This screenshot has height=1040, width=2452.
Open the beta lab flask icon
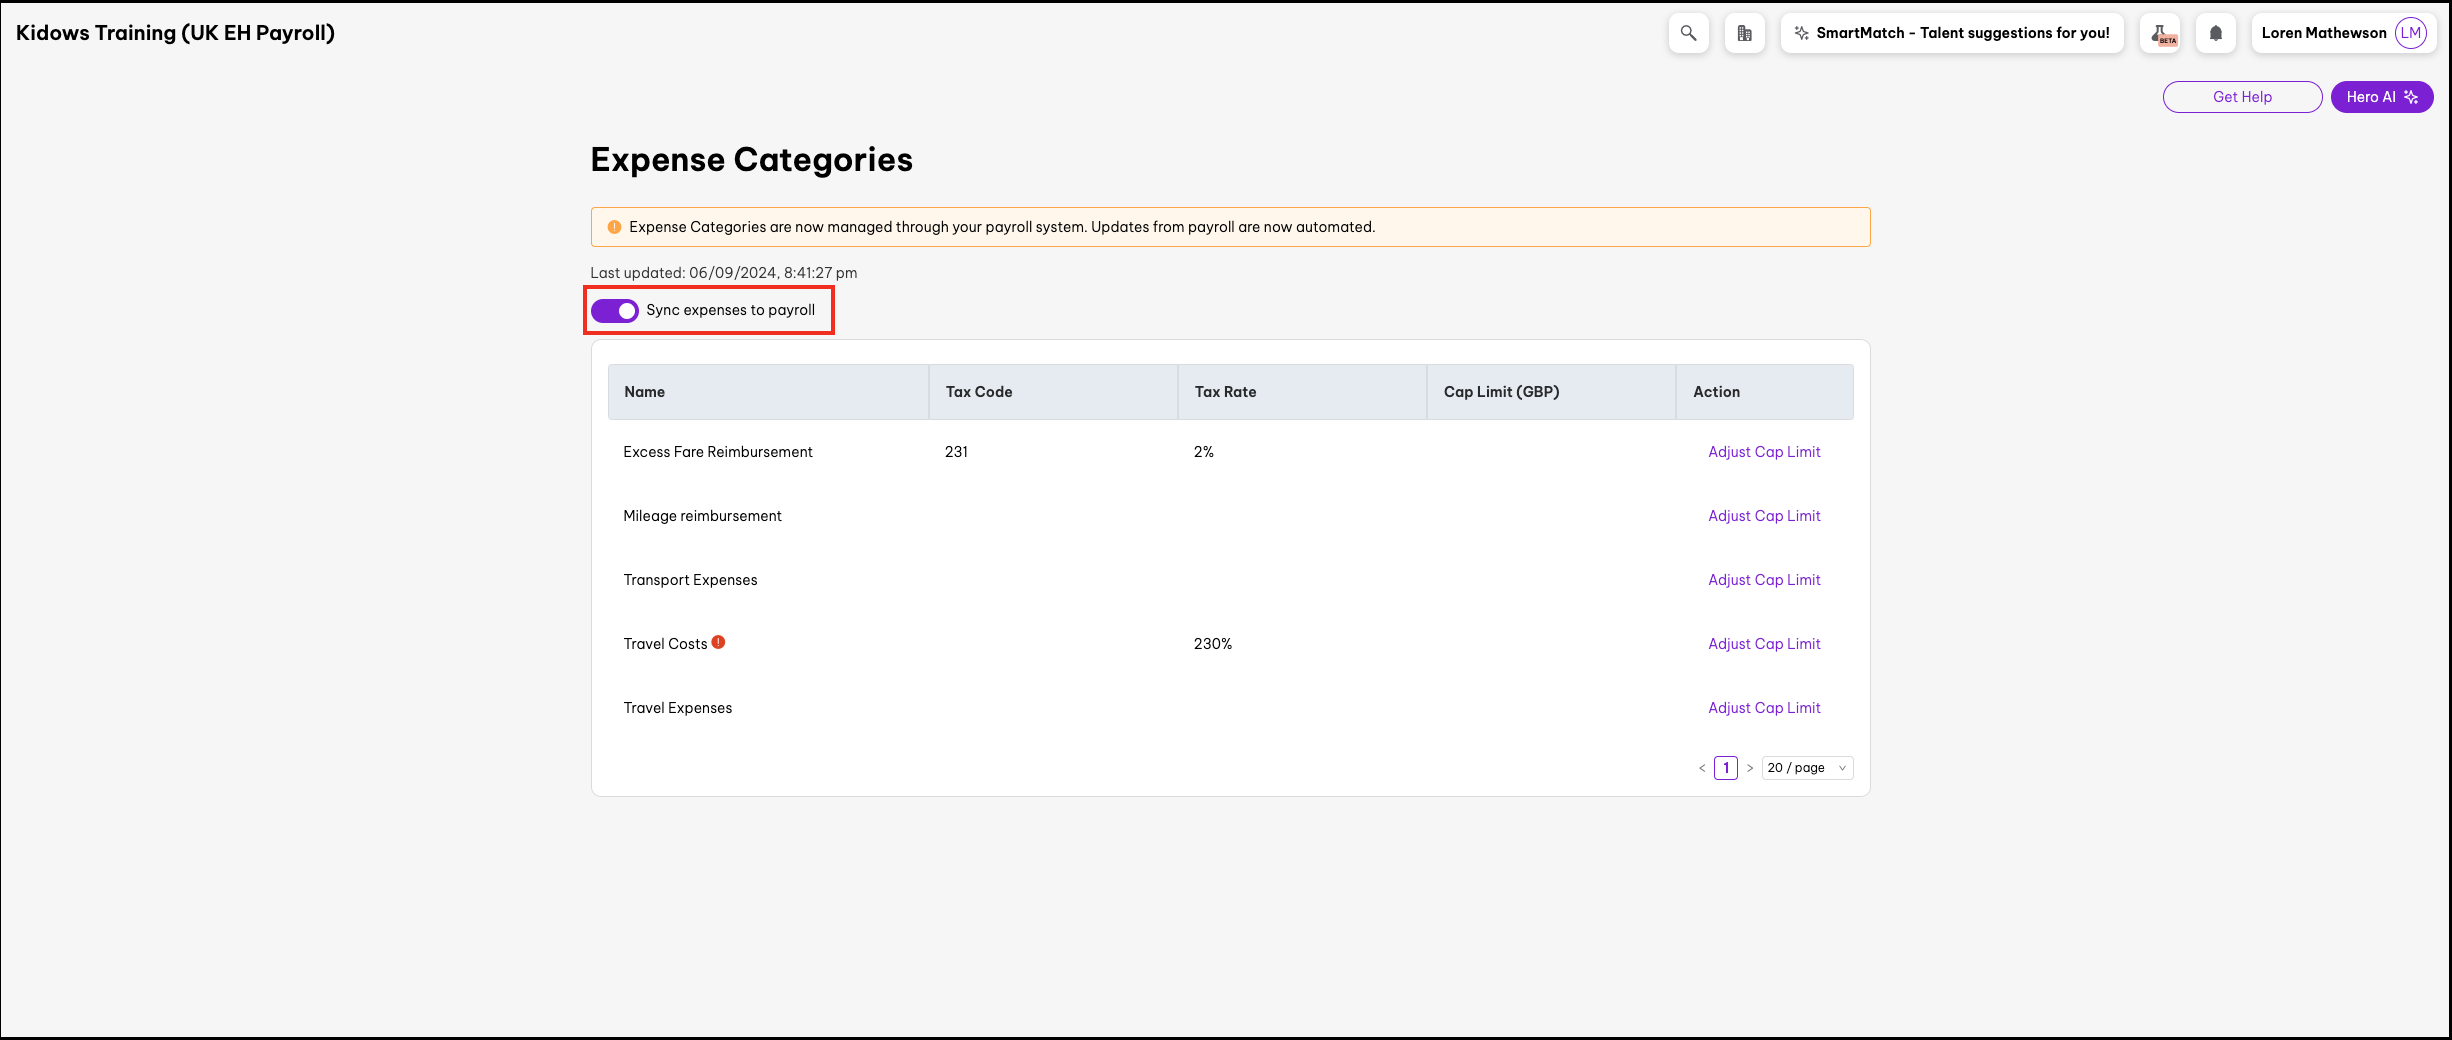(x=2160, y=33)
